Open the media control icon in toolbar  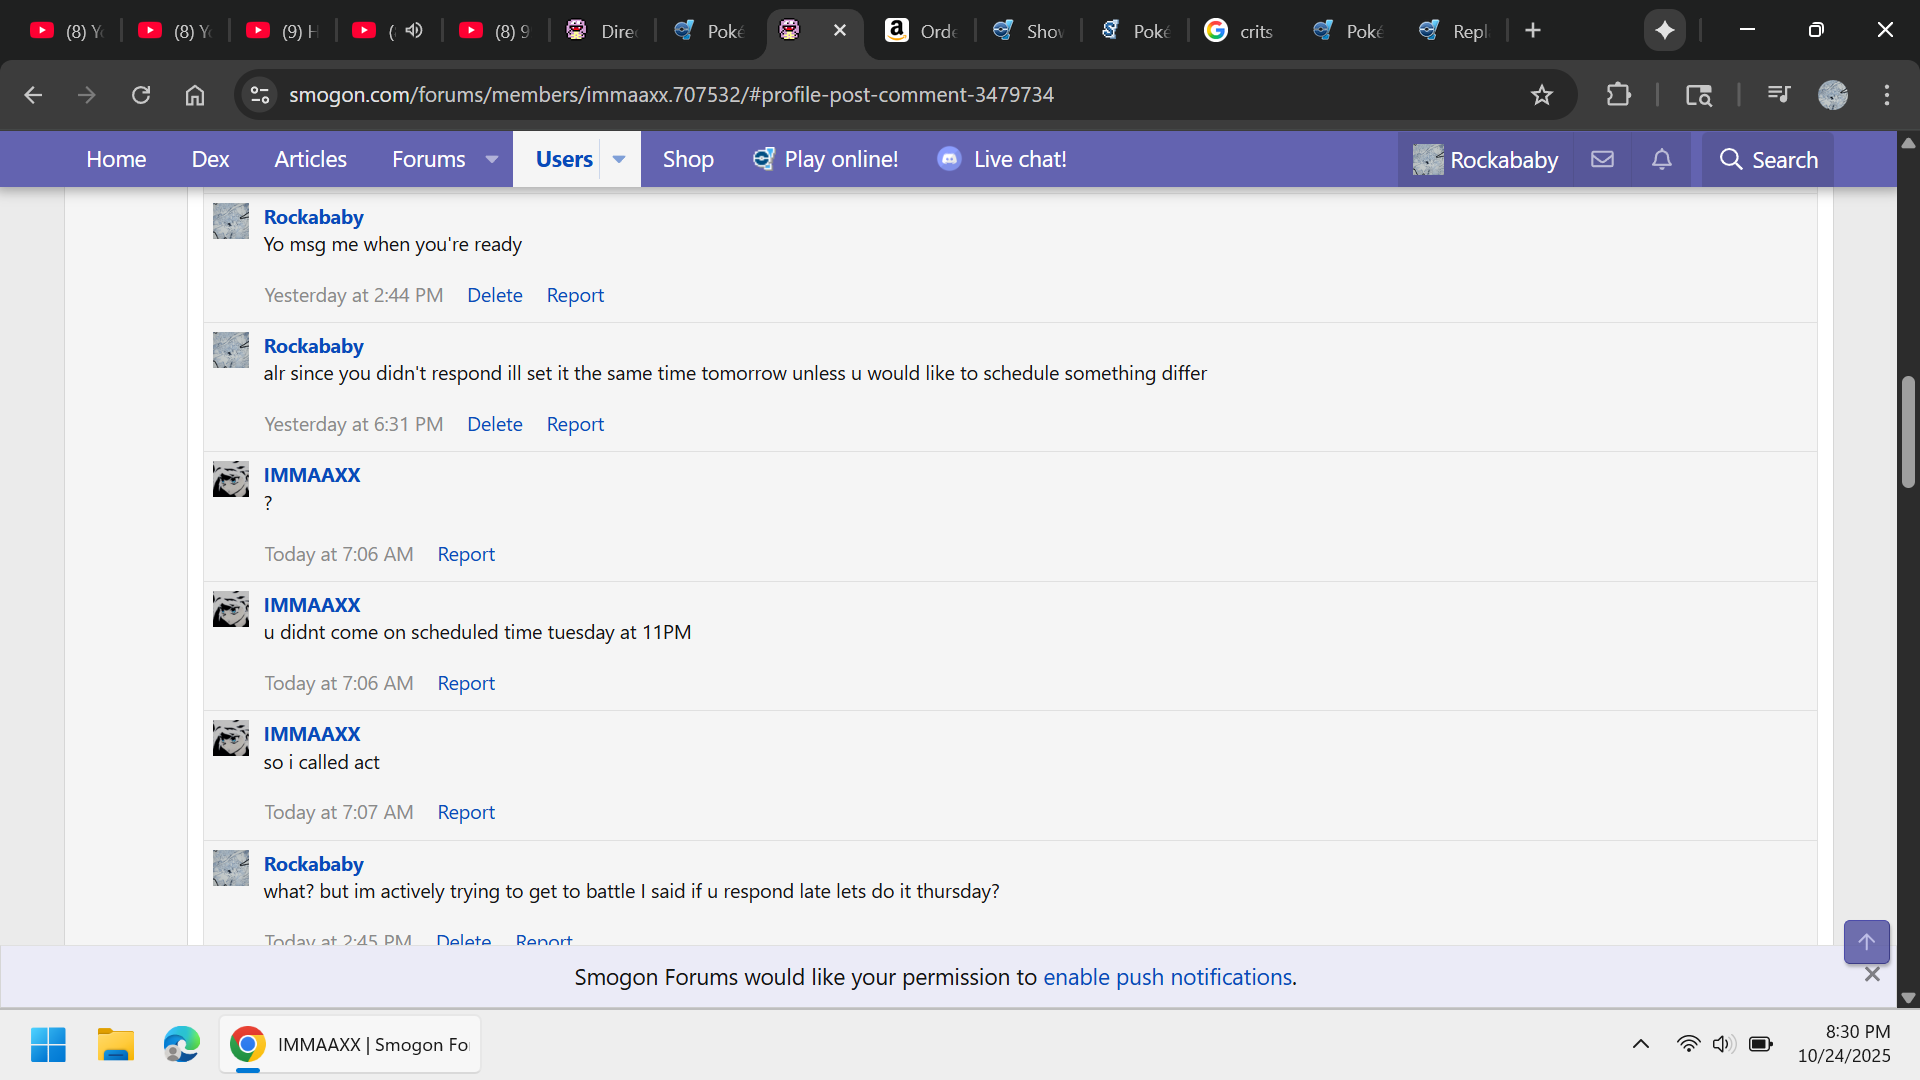pos(1778,95)
